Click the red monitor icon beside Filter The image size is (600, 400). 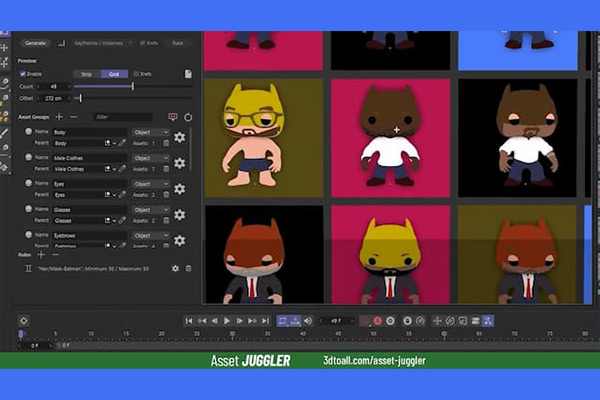(x=173, y=117)
